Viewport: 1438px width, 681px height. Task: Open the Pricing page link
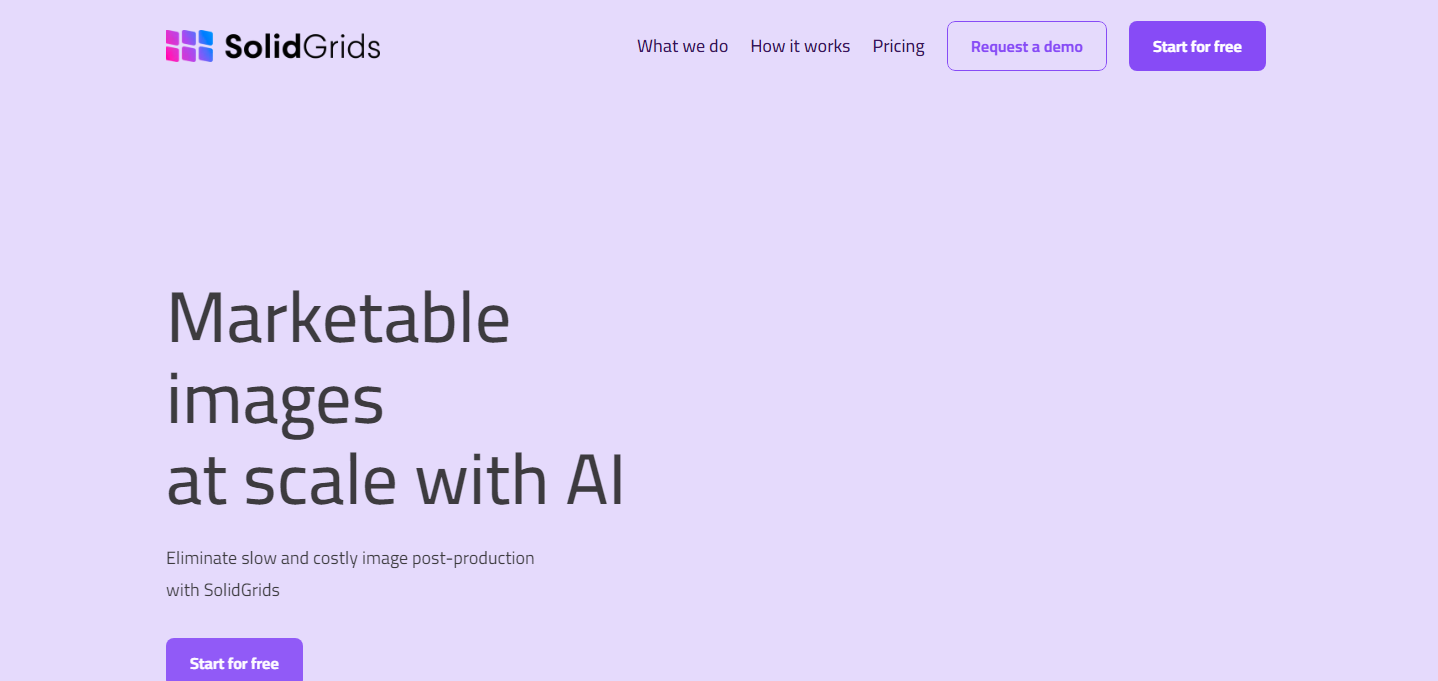click(x=898, y=46)
